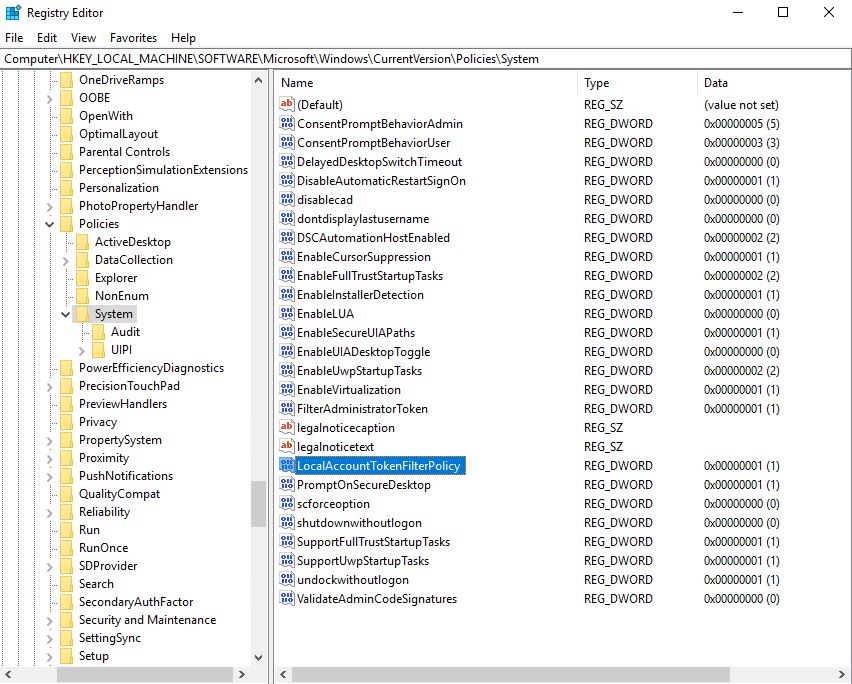Click values pane horizontal scroll right arrow
The image size is (852, 684).
click(x=842, y=674)
